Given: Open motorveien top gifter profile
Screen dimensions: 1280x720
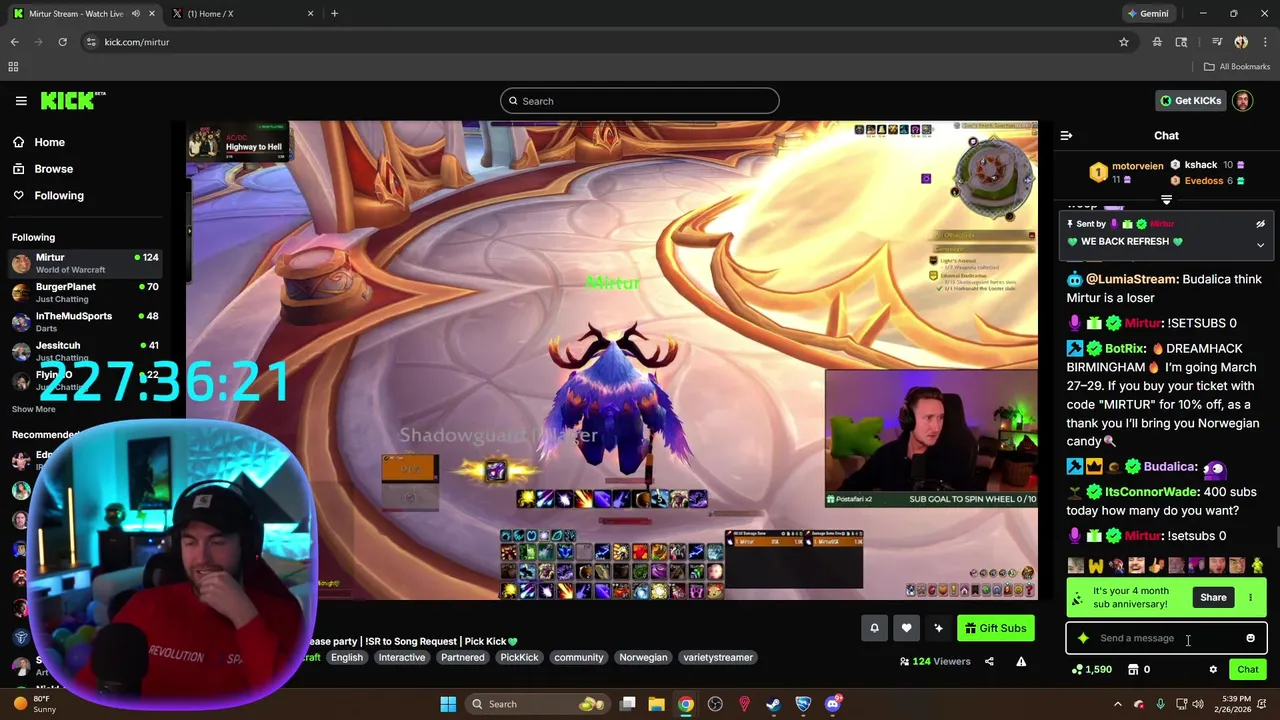Looking at the screenshot, I should [x=1137, y=166].
